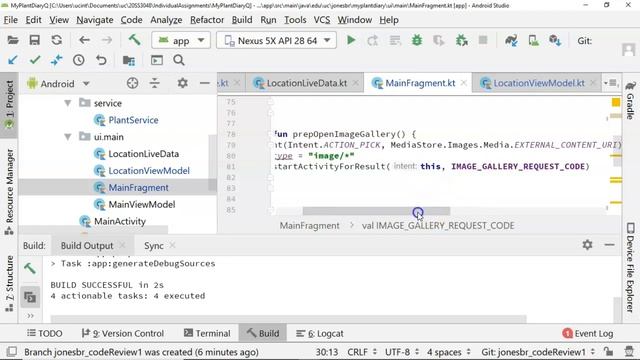Open Build panel settings gear
640x360 pixels.
click(x=587, y=244)
